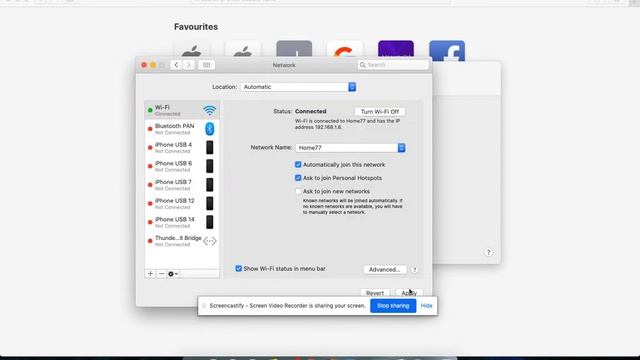Click Turn Wi-Fi Off button
This screenshot has height=360, width=640.
click(x=380, y=111)
